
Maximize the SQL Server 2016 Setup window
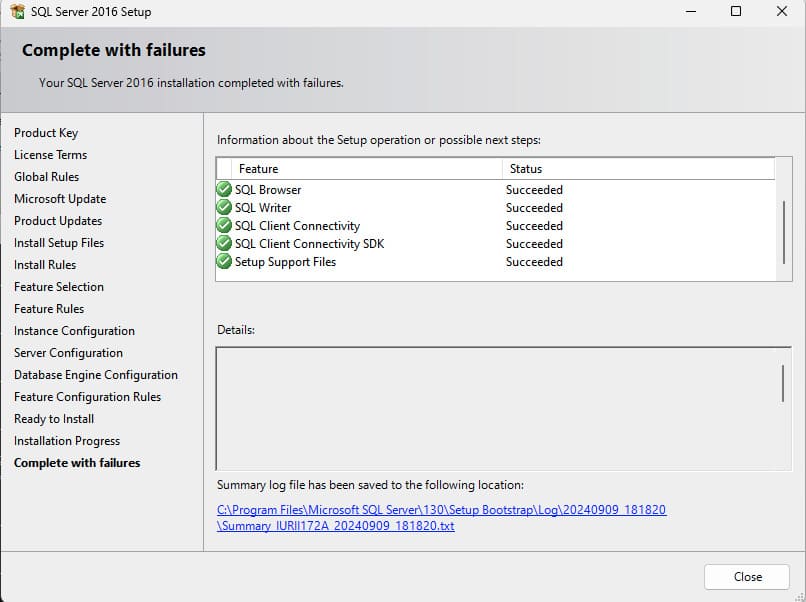click(736, 12)
